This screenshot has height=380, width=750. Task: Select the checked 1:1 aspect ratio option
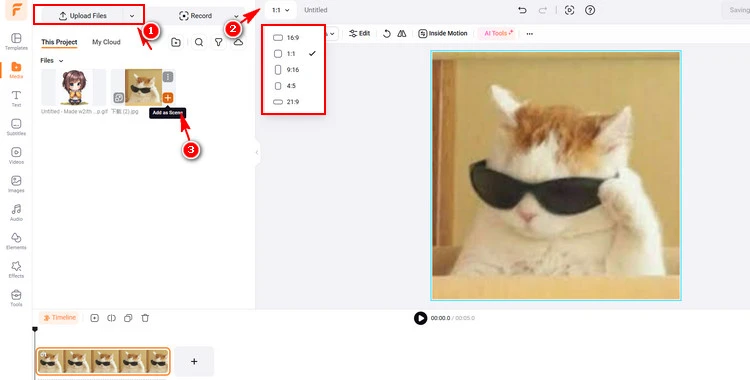293,54
